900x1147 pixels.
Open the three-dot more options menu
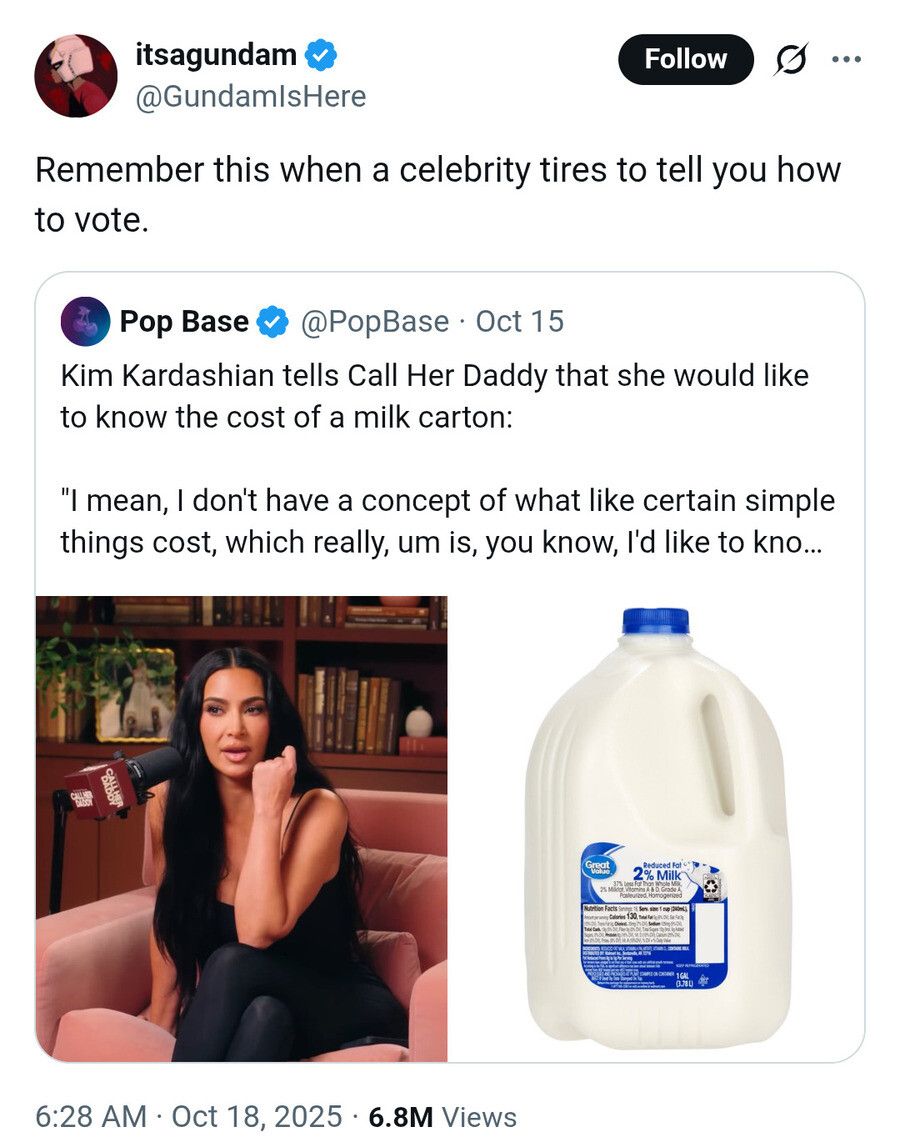pyautogui.click(x=845, y=59)
